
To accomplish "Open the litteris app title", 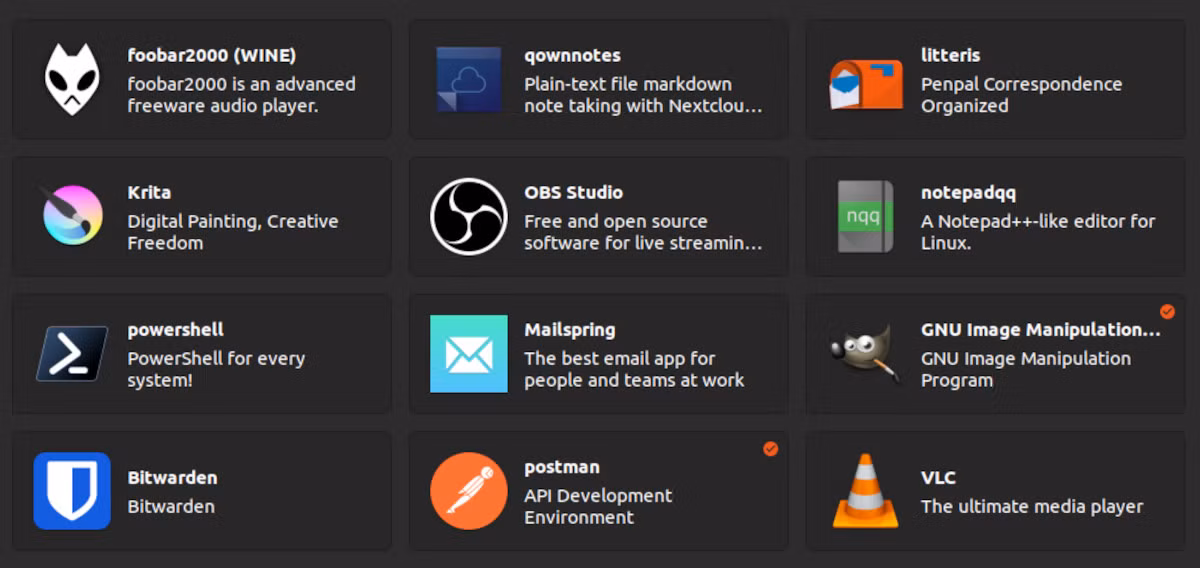I will click(950, 55).
